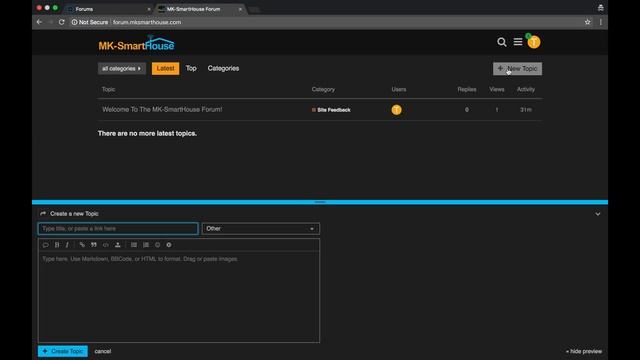
Task: Open the user avatar menu in header
Action: point(533,42)
